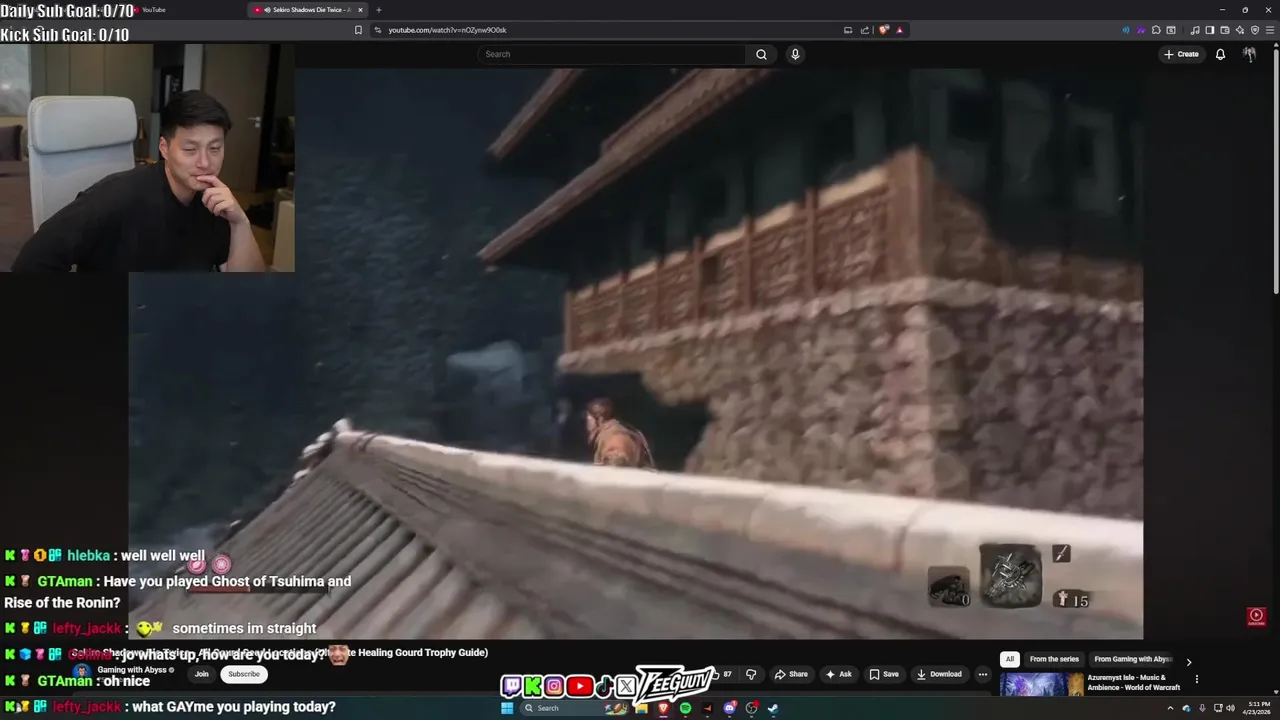Open the browser extensions puzzle icon
The height and width of the screenshot is (720, 1280).
pos(1156,30)
